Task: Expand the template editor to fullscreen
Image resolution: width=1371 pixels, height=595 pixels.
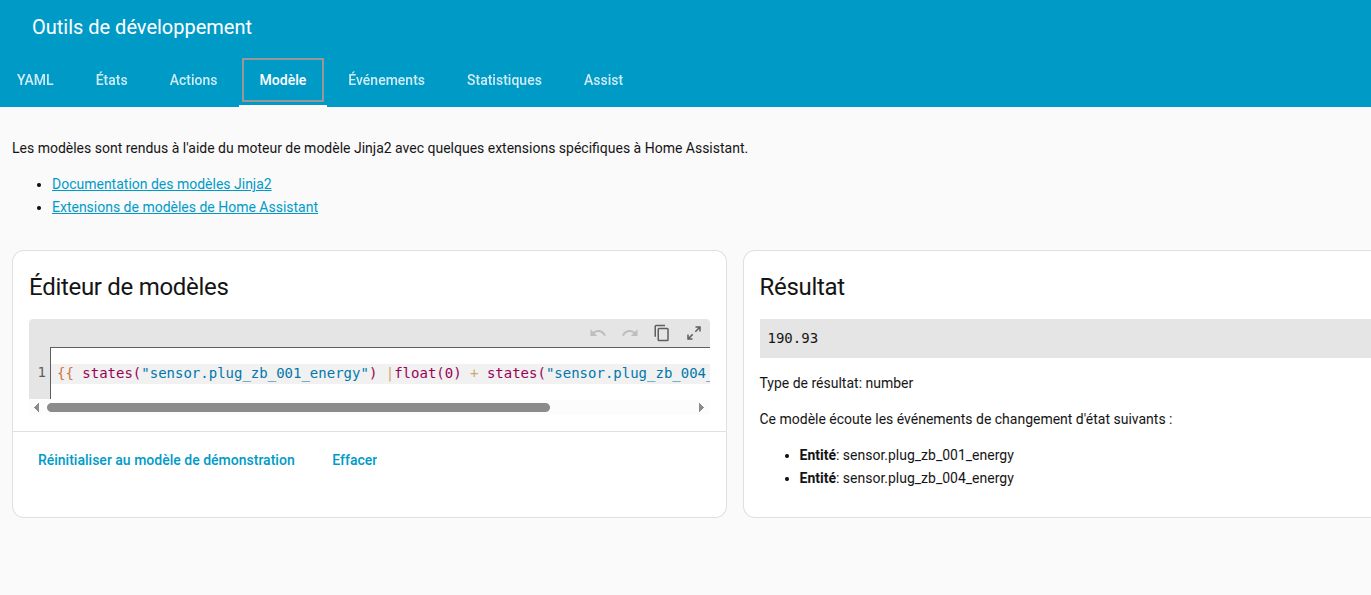Action: point(694,333)
